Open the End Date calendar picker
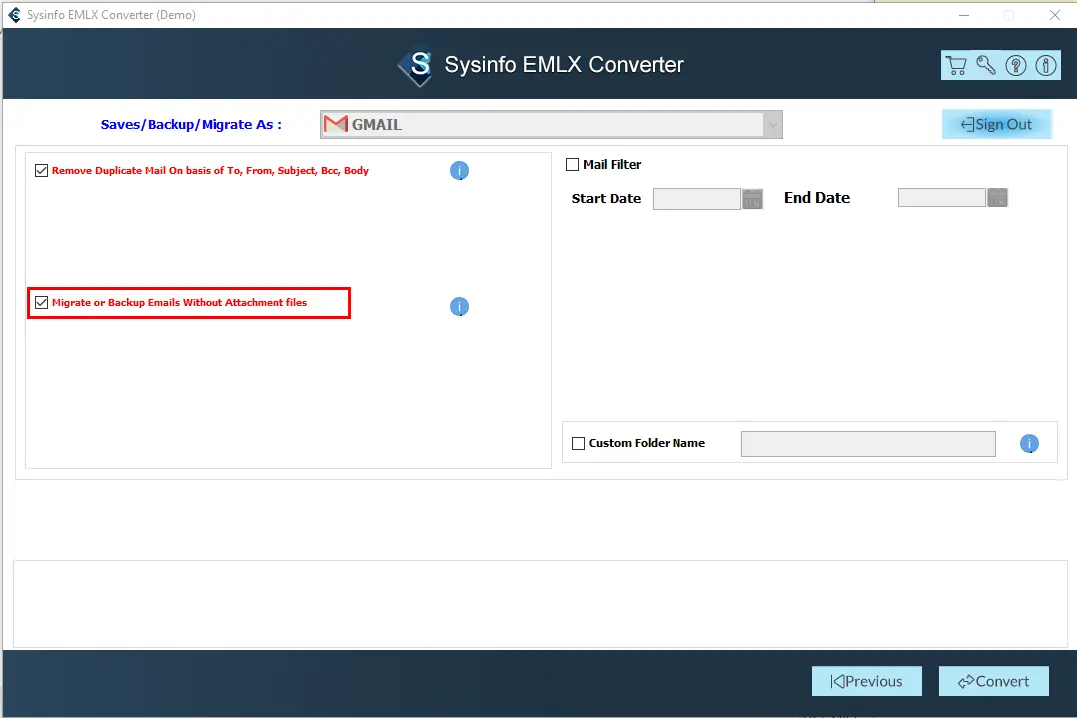Viewport: 1077px width, 718px height. pyautogui.click(x=997, y=198)
